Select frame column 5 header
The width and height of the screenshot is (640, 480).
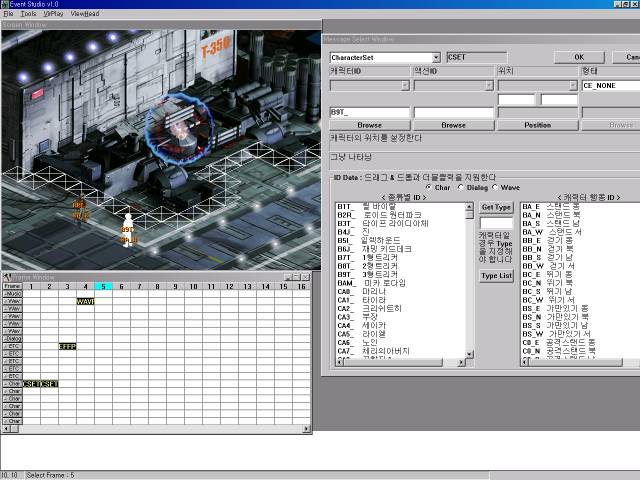(x=103, y=287)
